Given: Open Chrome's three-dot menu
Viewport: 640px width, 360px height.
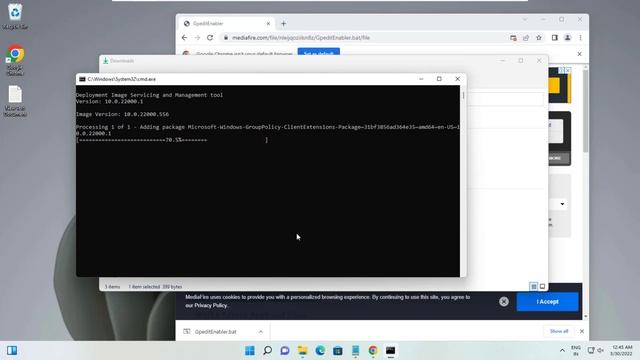Looking at the screenshot, I should [x=580, y=38].
